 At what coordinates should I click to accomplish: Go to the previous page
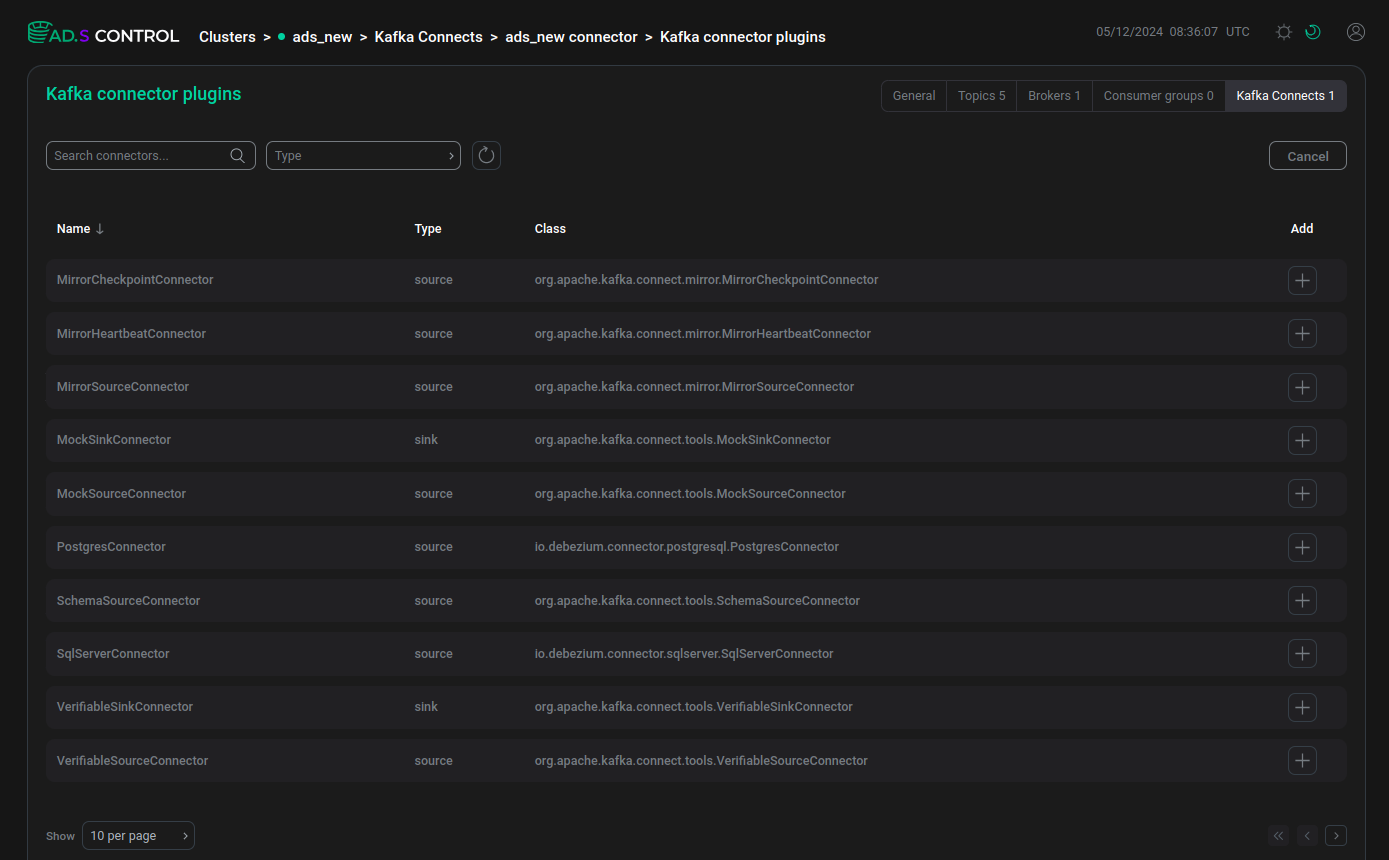(1307, 836)
